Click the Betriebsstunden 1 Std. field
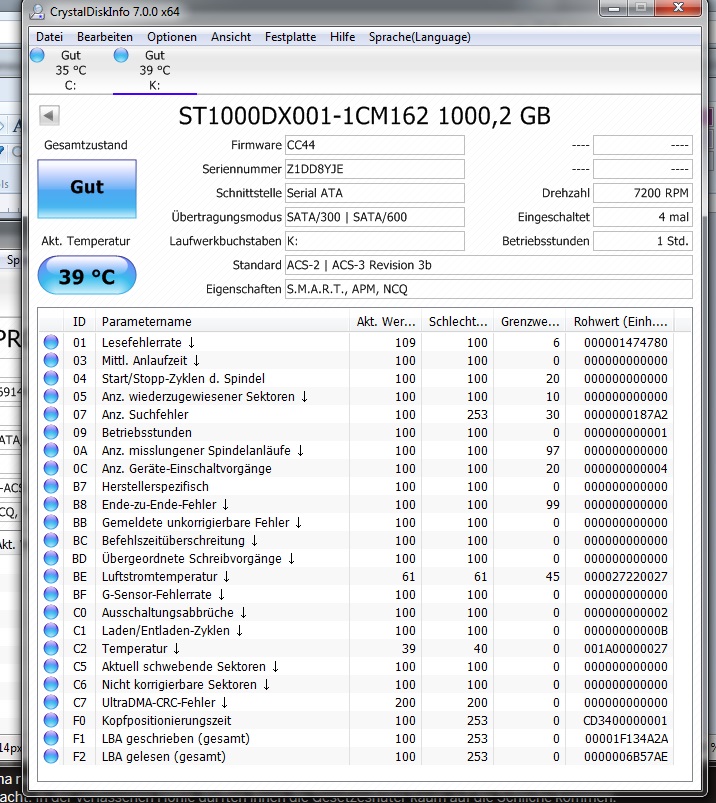 pyautogui.click(x=643, y=241)
